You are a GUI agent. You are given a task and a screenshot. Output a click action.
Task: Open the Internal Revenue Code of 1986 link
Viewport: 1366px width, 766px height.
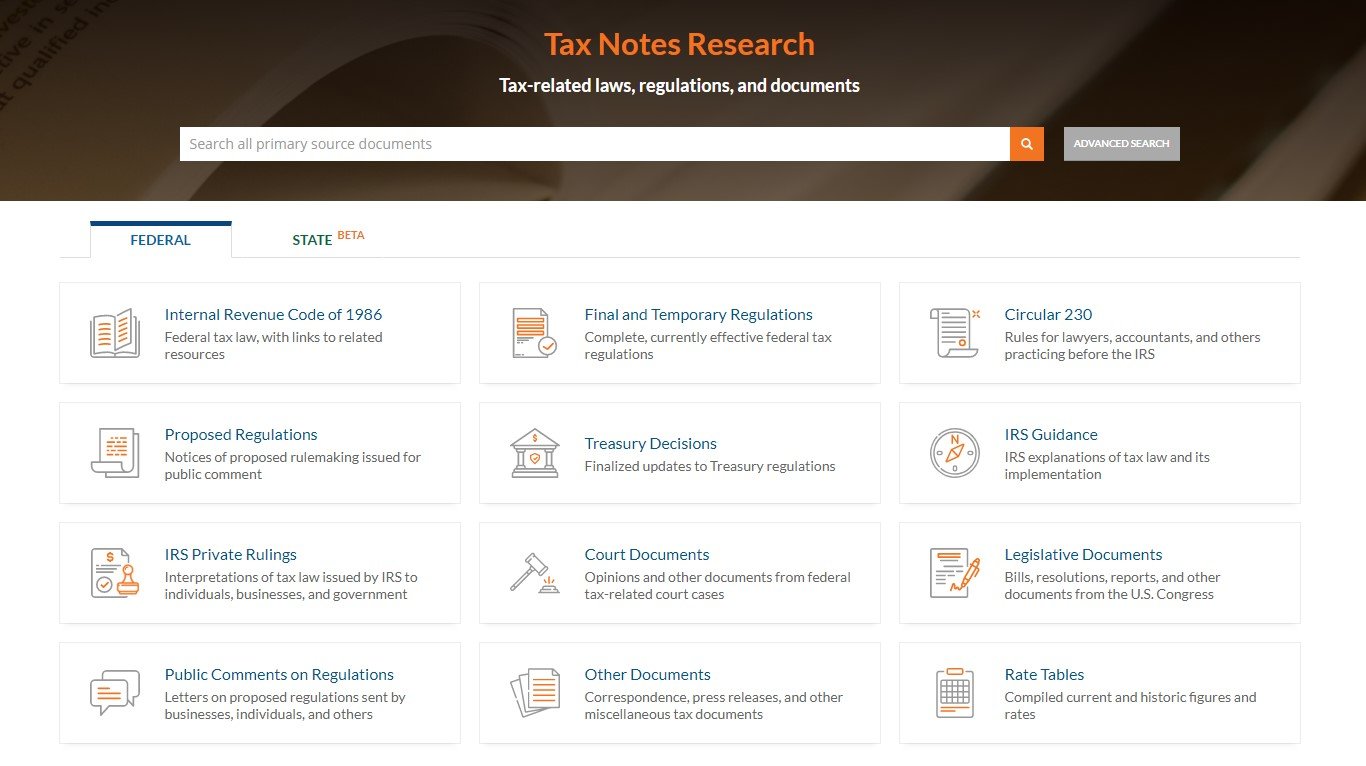click(x=273, y=315)
